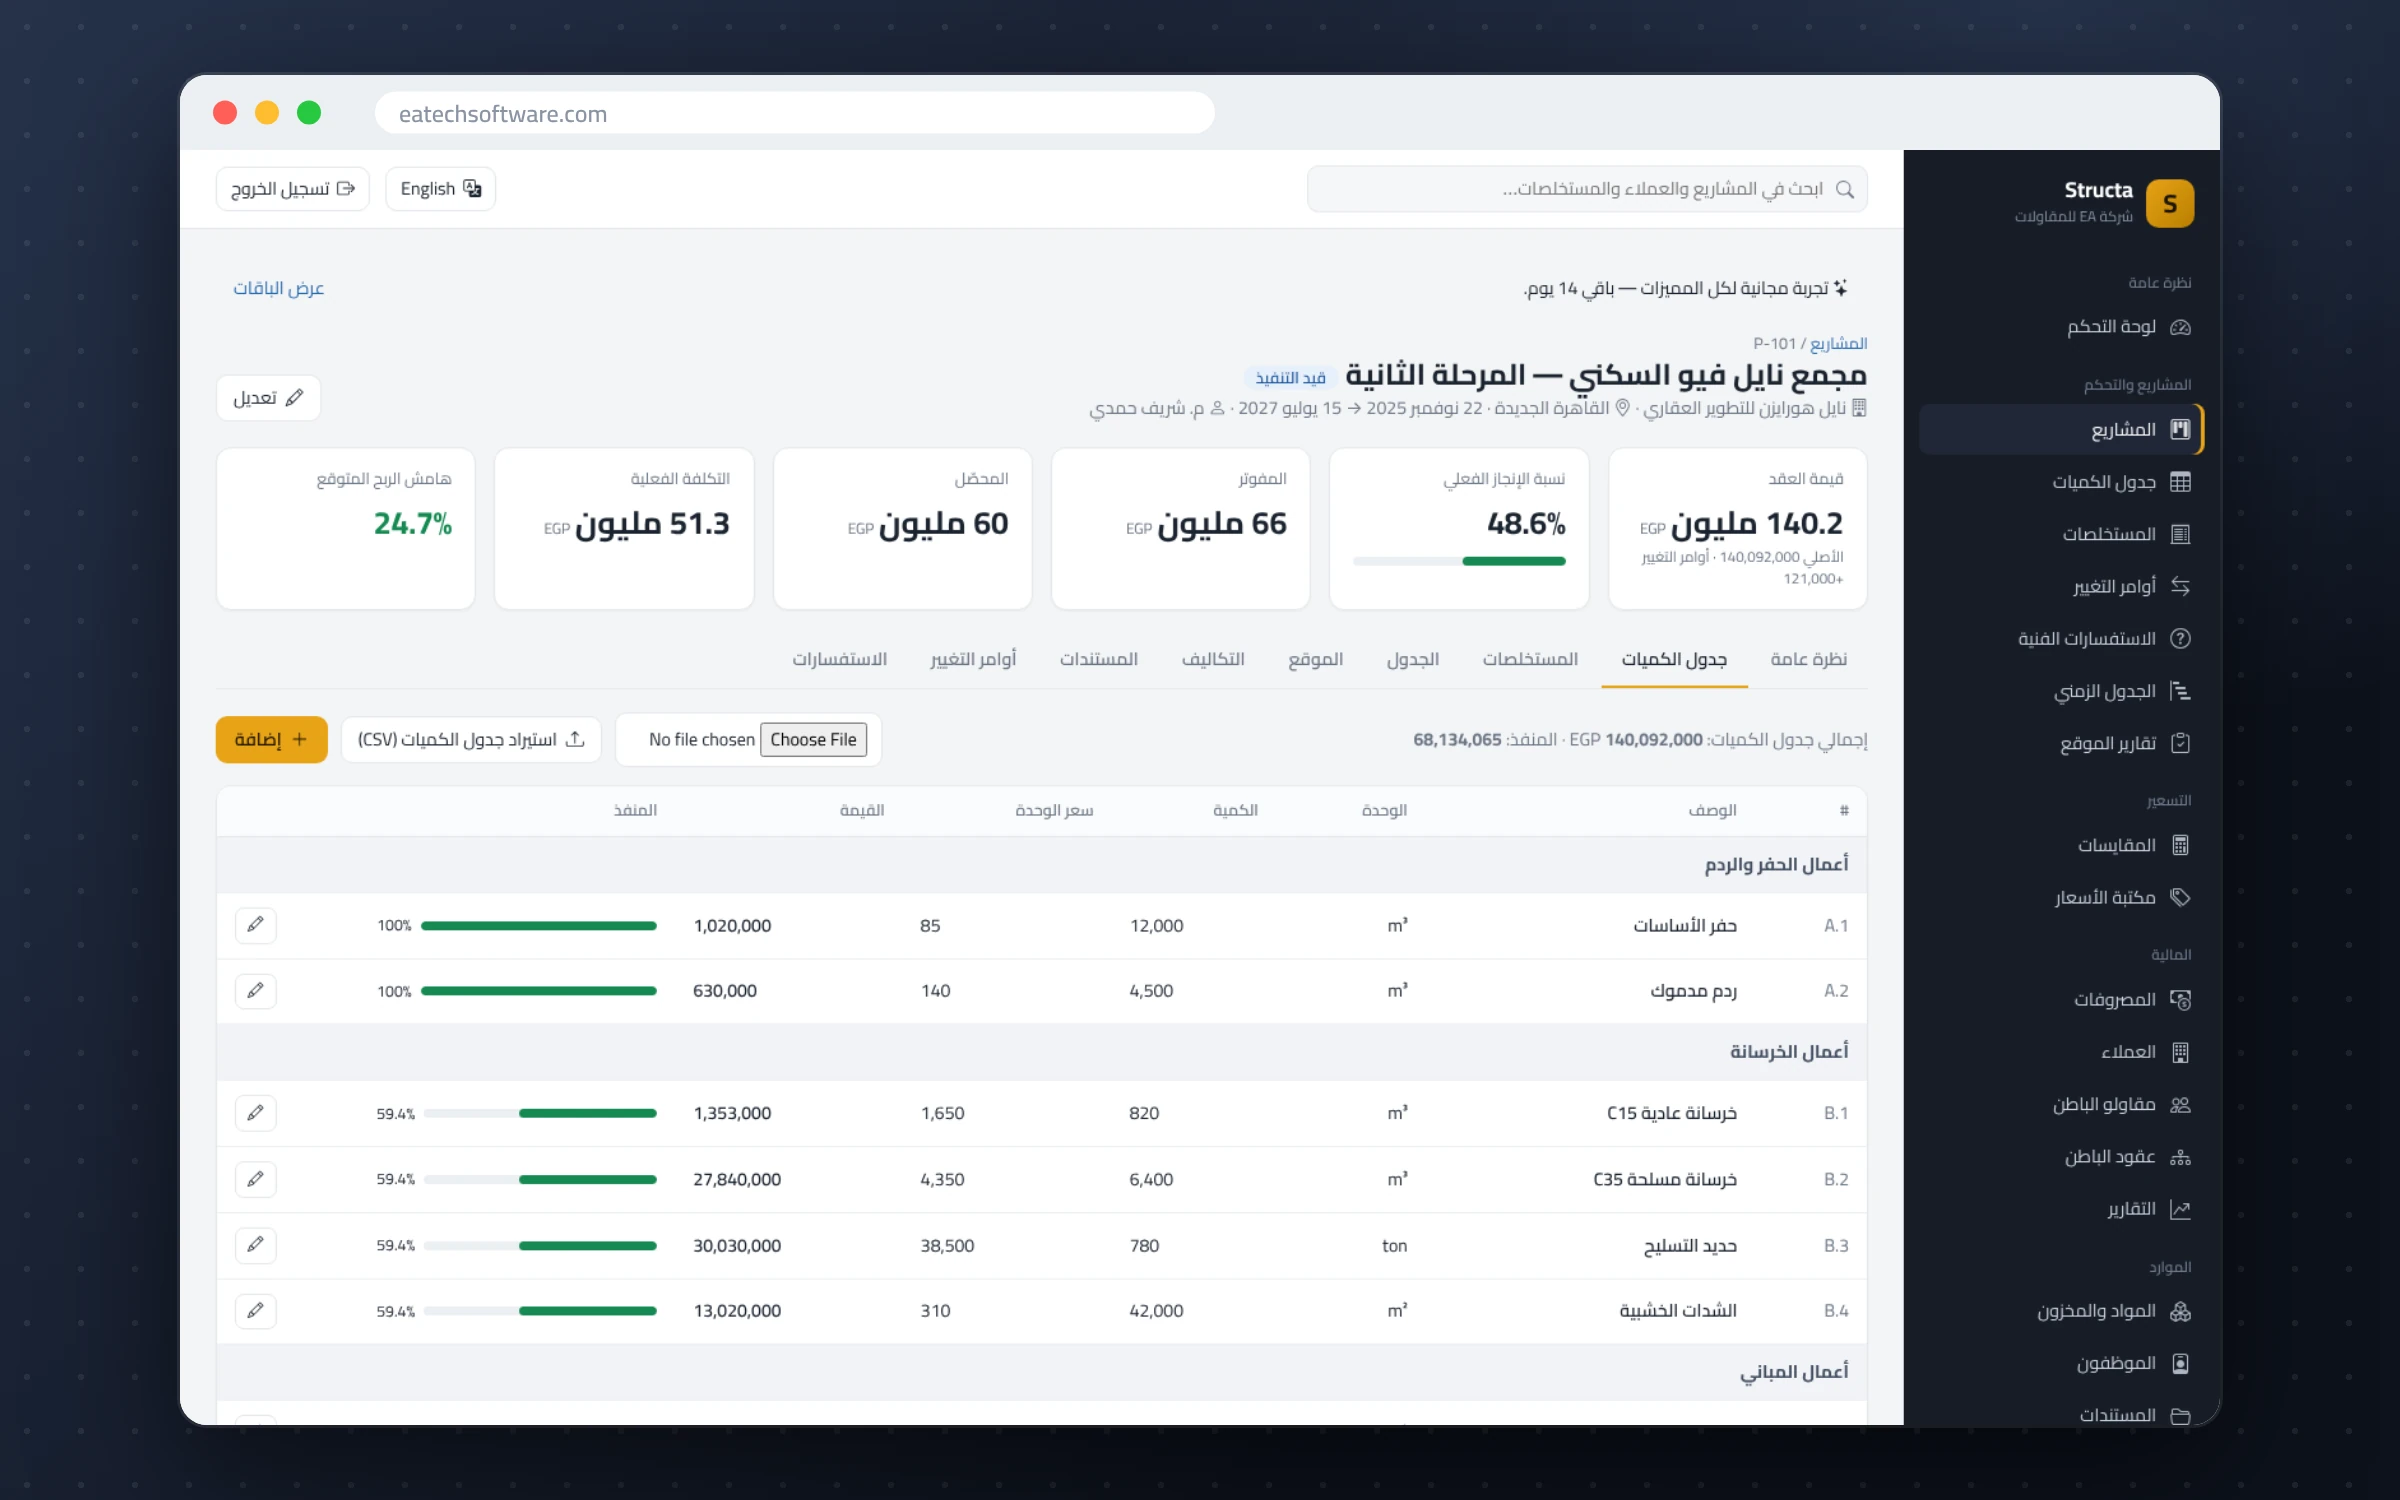2400x1500 pixels.
Task: Open المستخلصات icon in the sidebar
Action: [x=2180, y=534]
